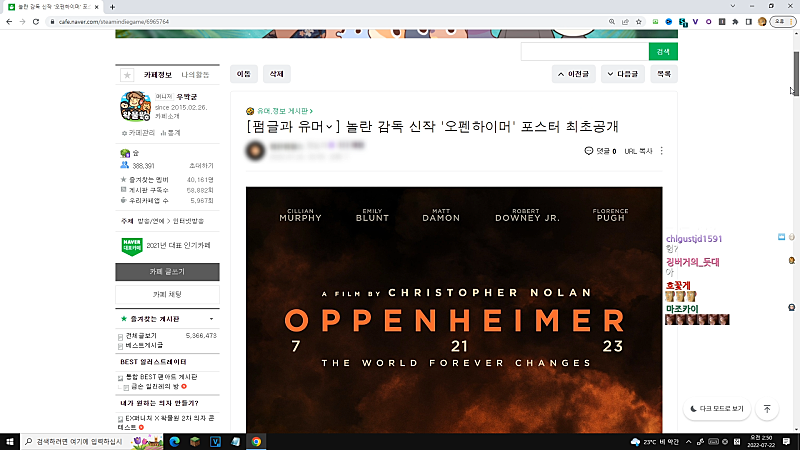Click the cafe search input field

(585, 52)
